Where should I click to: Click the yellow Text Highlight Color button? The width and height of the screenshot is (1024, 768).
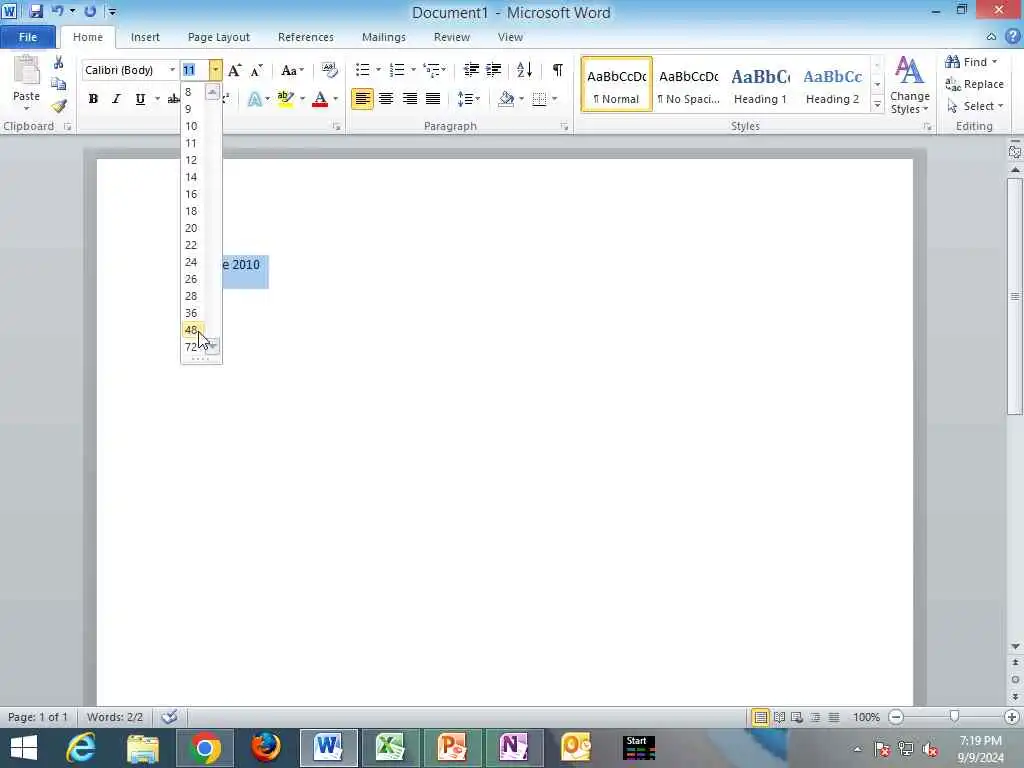click(285, 99)
